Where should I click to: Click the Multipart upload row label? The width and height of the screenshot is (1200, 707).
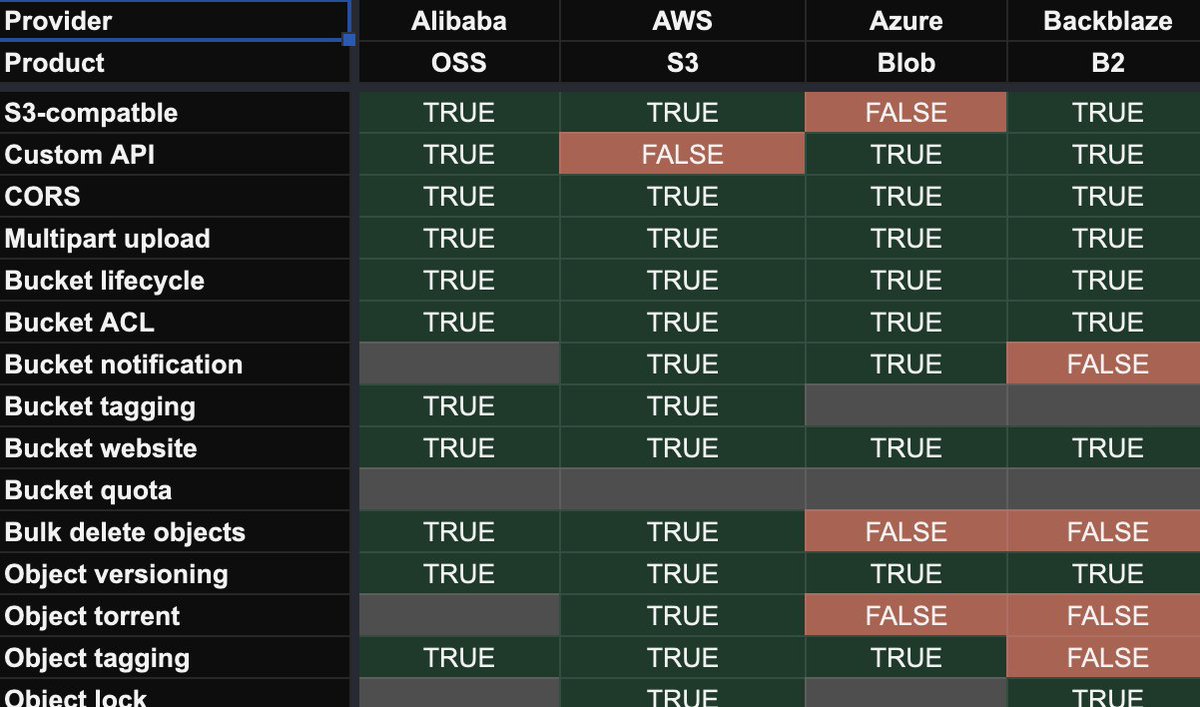[x=175, y=238]
